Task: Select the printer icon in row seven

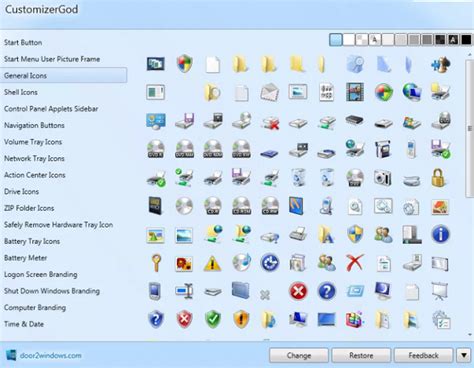Action: click(298, 234)
